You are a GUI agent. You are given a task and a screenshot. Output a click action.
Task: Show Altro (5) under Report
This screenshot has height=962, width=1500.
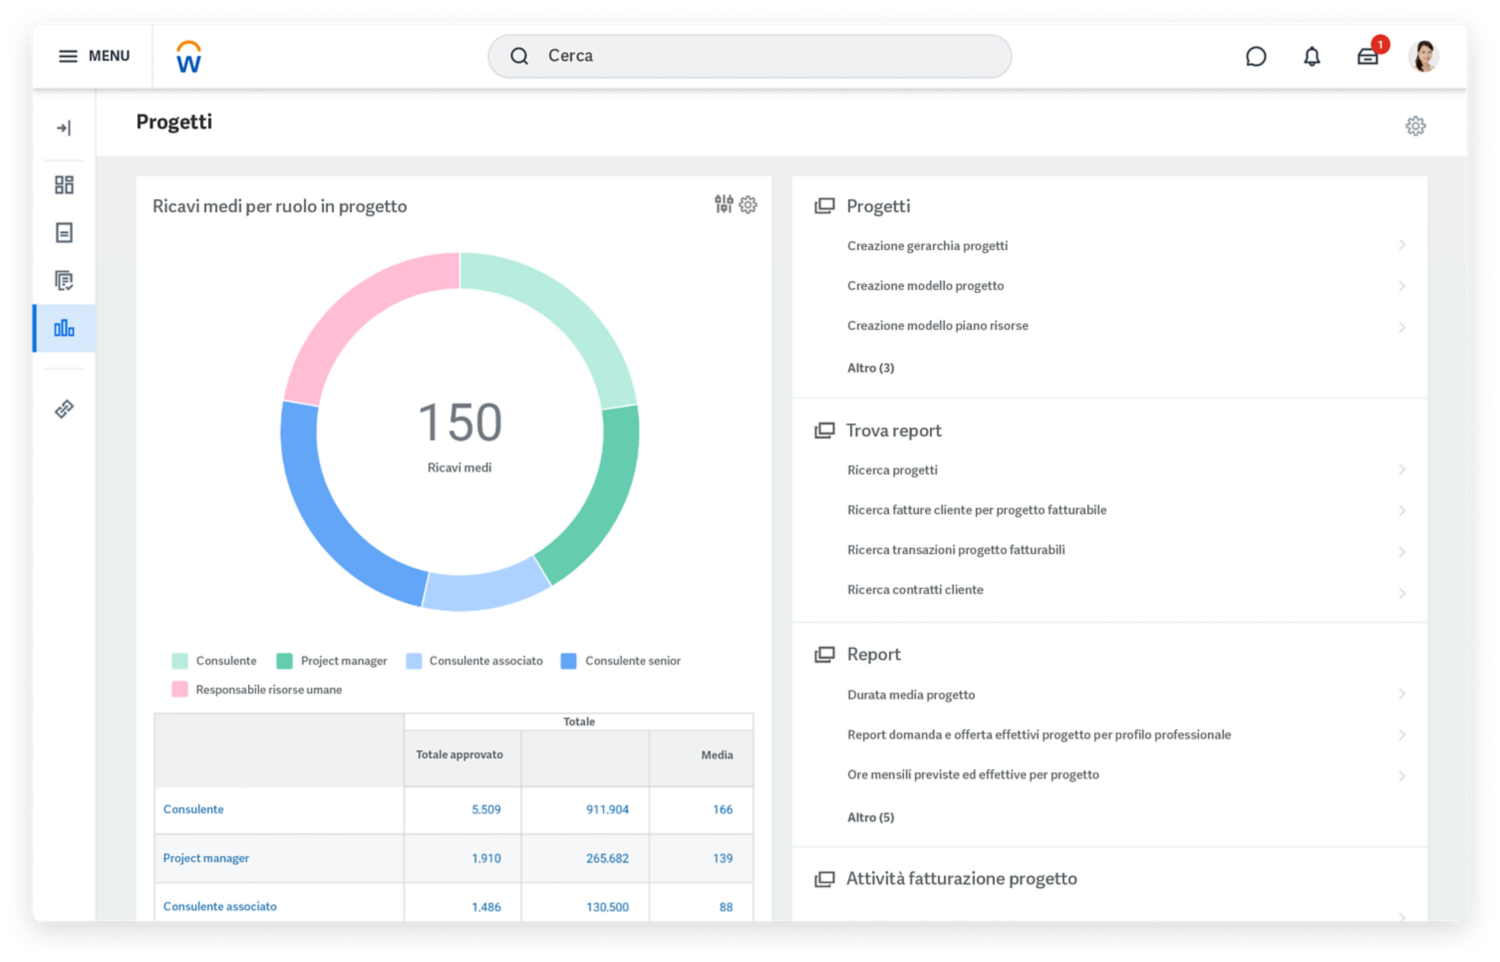tap(870, 817)
